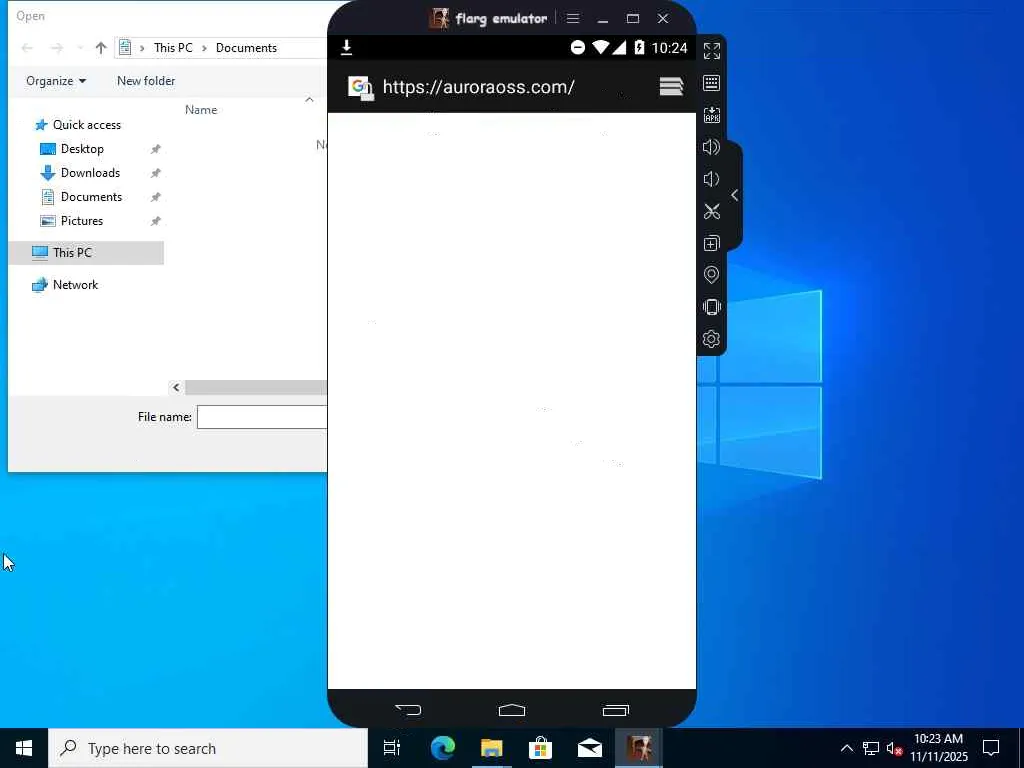
Task: Unpin Documents using its pin icon
Action: click(x=155, y=197)
